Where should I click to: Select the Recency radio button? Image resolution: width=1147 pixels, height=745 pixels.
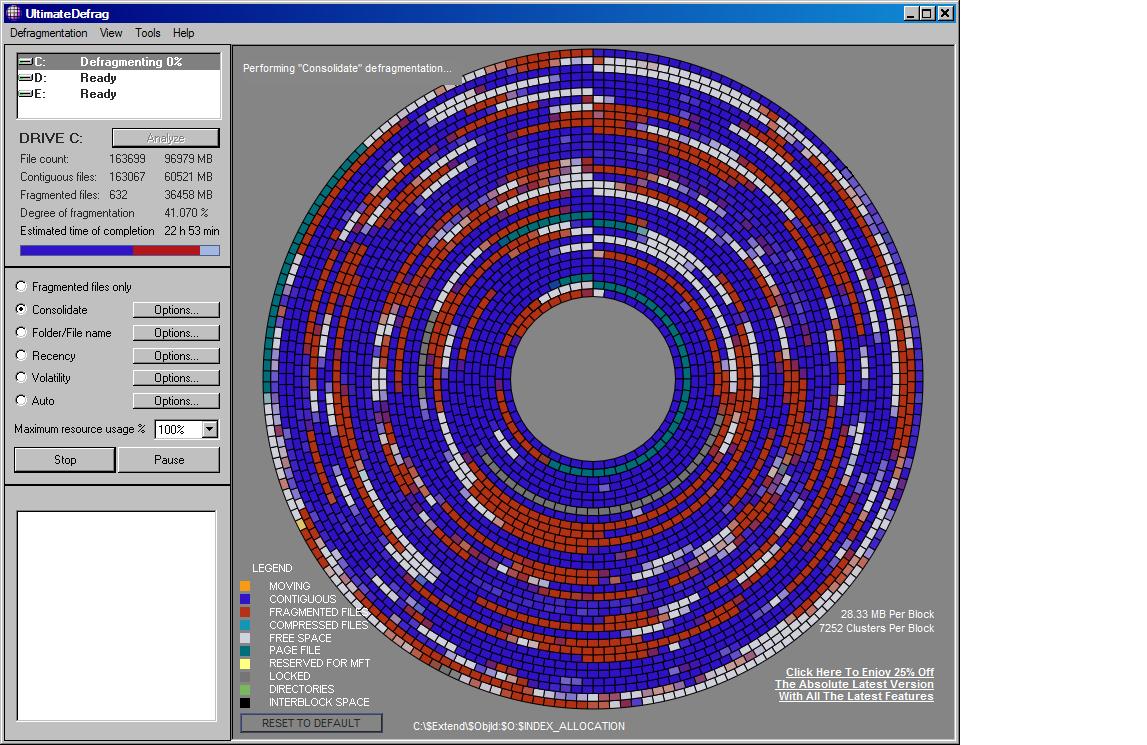tap(21, 355)
